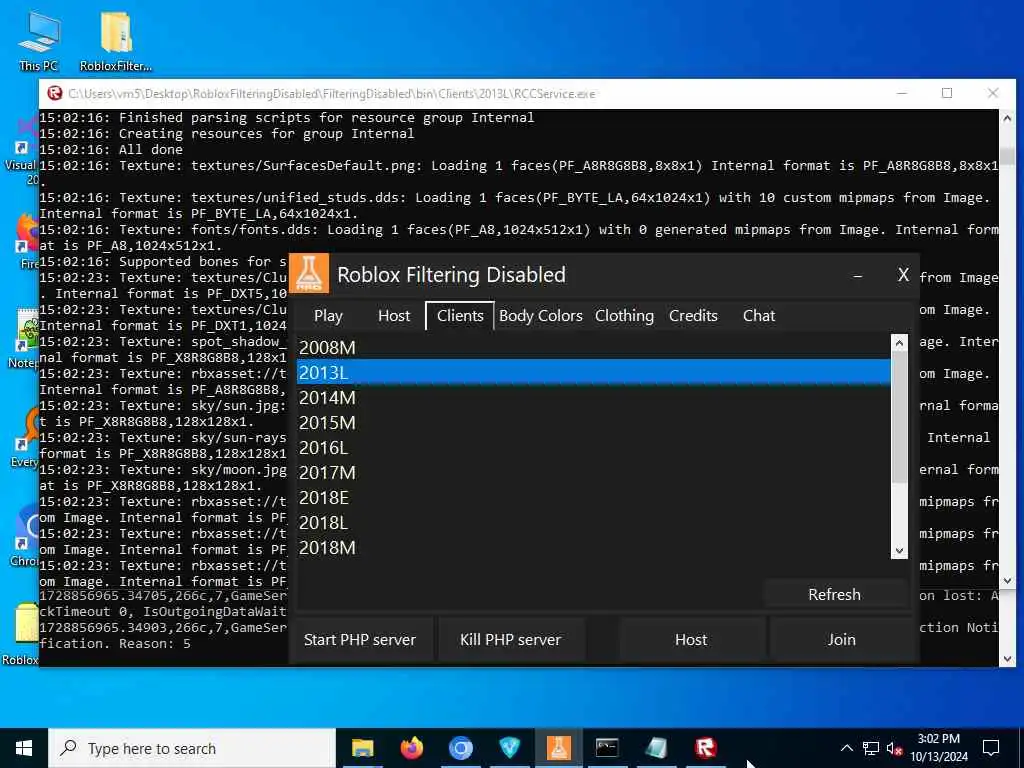Open the Windows Start menu
Image resolution: width=1024 pixels, height=768 pixels.
click(24, 748)
